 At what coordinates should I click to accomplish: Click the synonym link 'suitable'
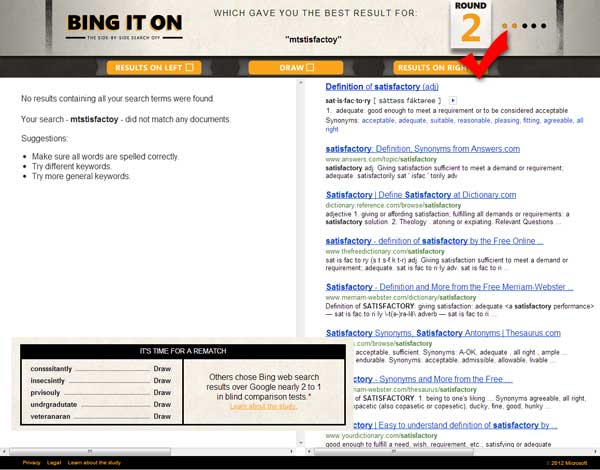tap(442, 121)
